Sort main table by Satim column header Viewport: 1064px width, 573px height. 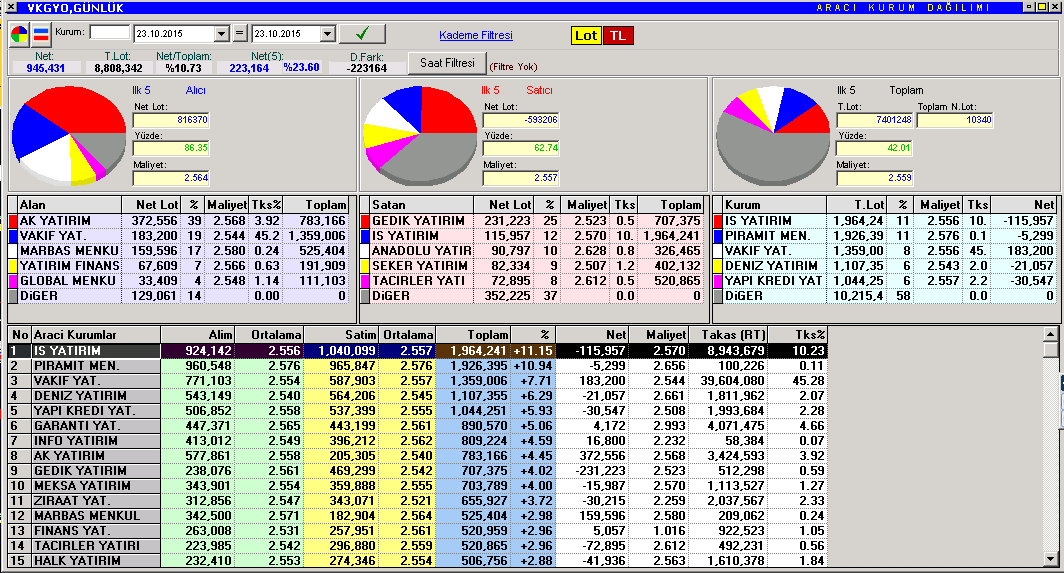tap(341, 335)
